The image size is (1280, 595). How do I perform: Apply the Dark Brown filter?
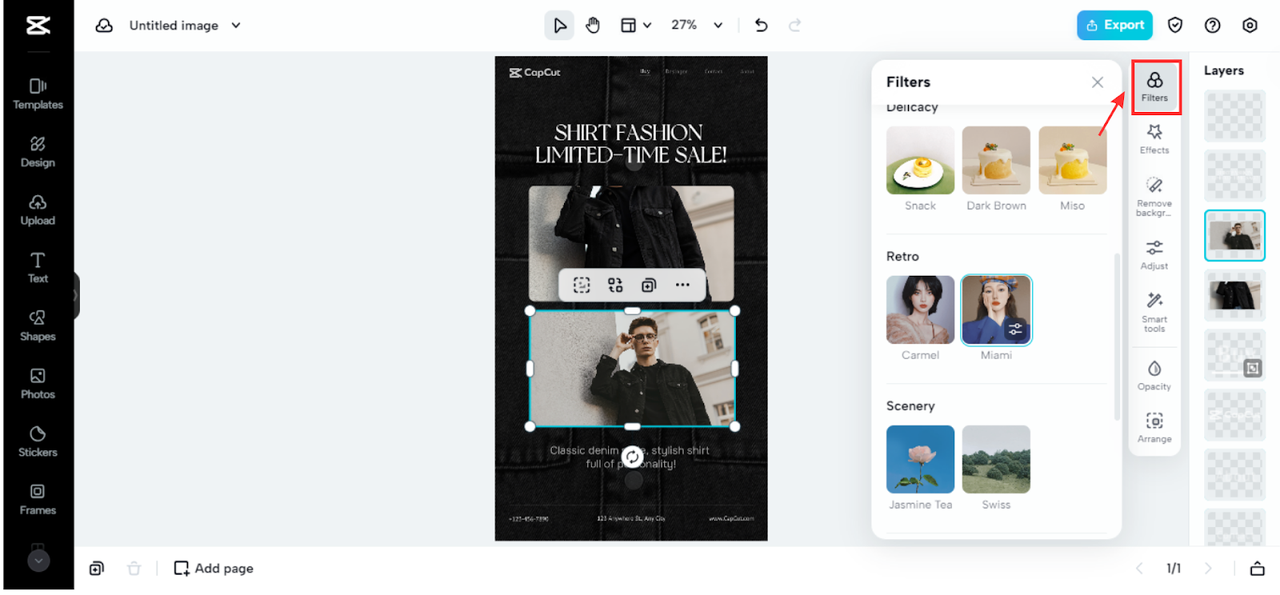click(x=996, y=160)
